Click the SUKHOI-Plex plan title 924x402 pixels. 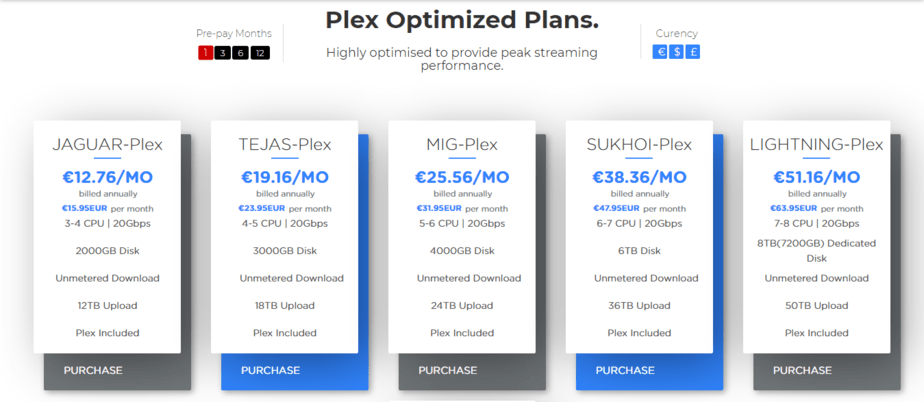[x=639, y=145]
